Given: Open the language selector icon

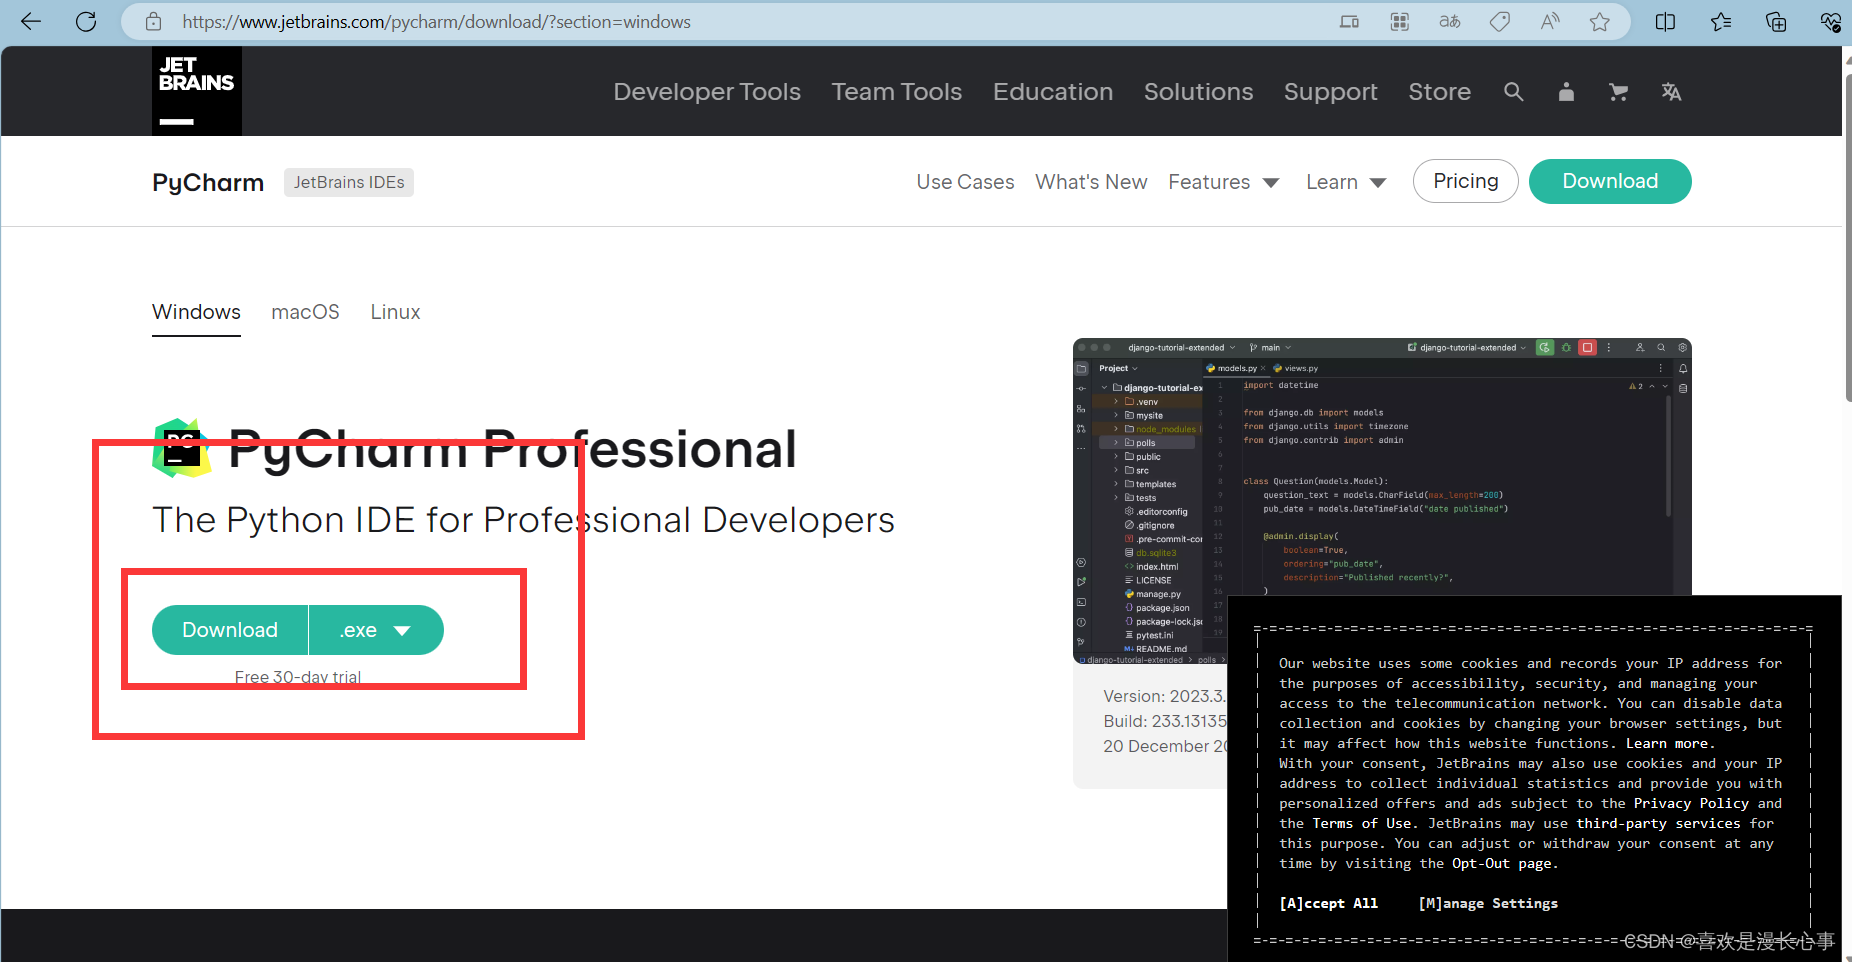Looking at the screenshot, I should [x=1671, y=92].
